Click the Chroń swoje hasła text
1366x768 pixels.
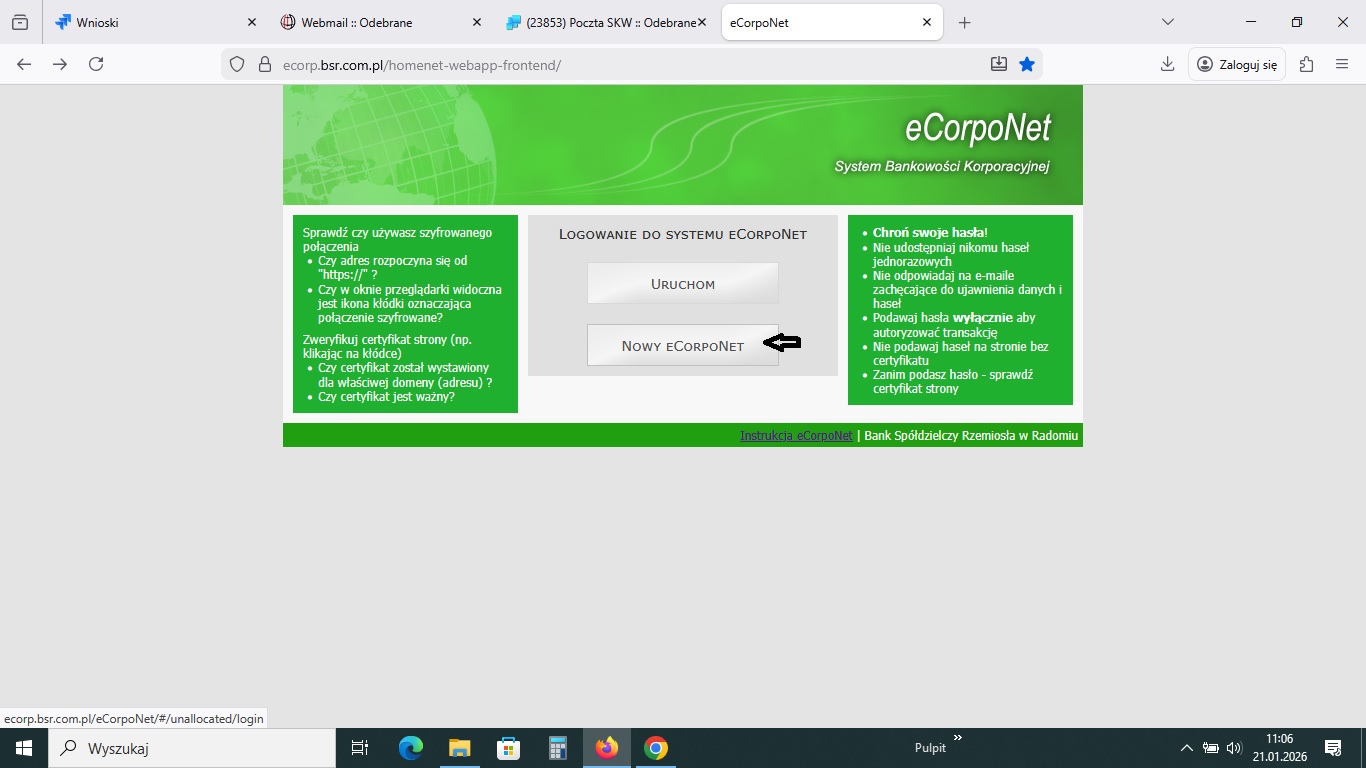pos(930,233)
